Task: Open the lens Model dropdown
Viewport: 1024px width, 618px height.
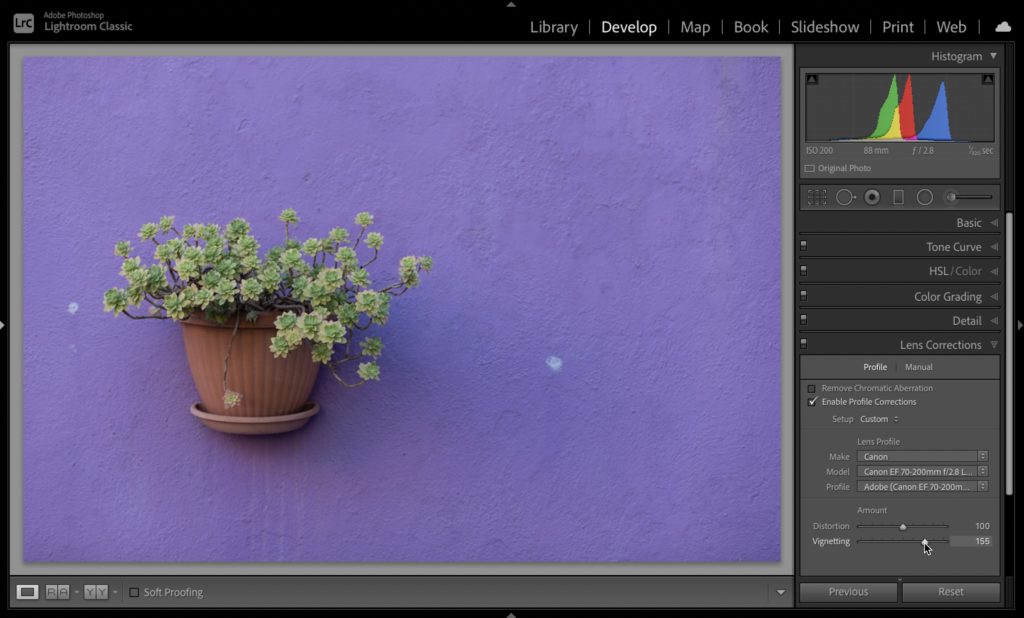Action: pyautogui.click(x=922, y=472)
